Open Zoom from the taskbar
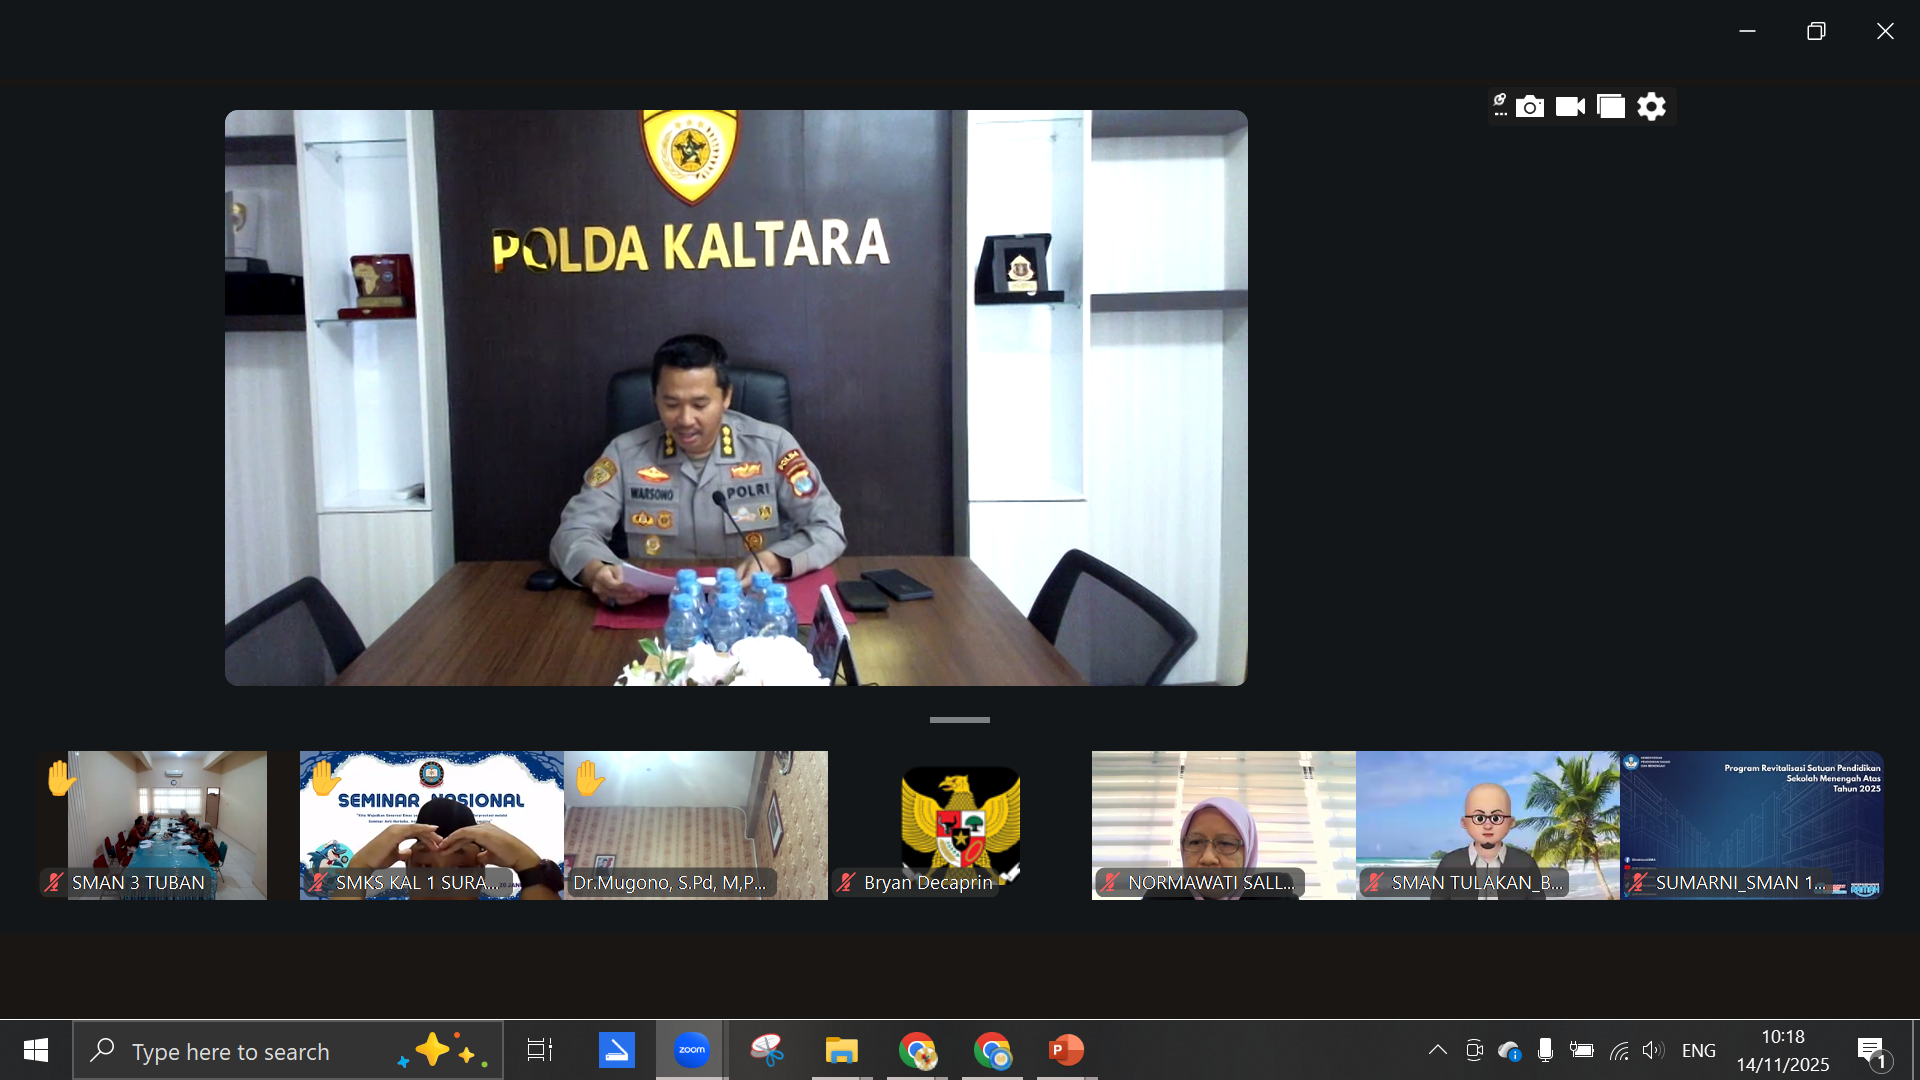This screenshot has height=1080, width=1920. (691, 1050)
